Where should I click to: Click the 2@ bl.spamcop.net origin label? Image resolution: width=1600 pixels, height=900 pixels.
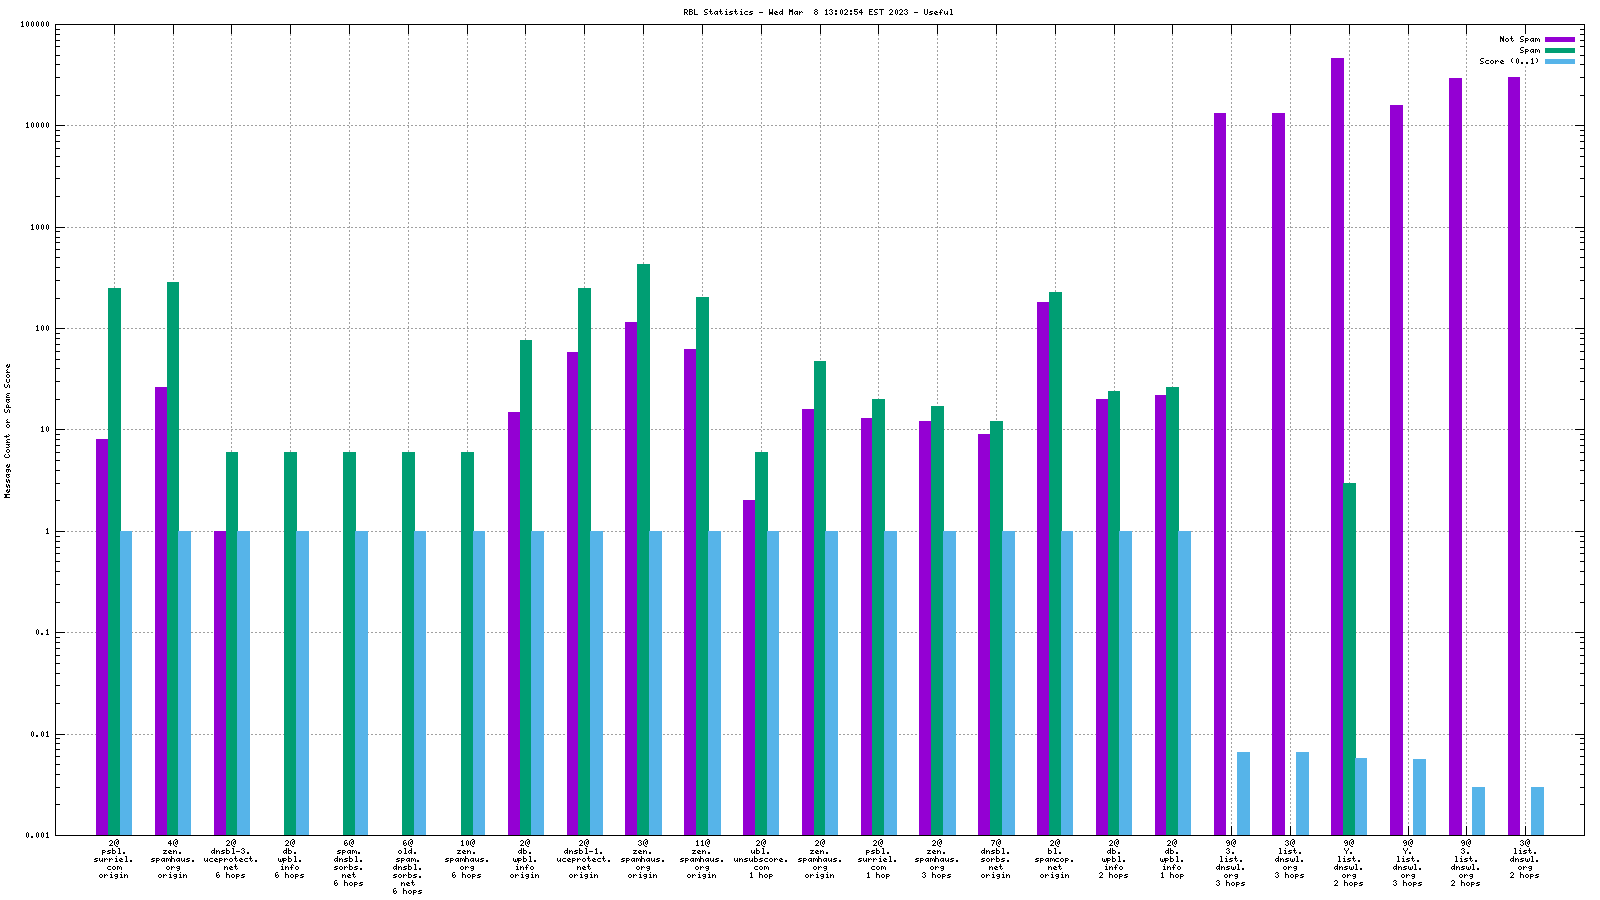1055,859
